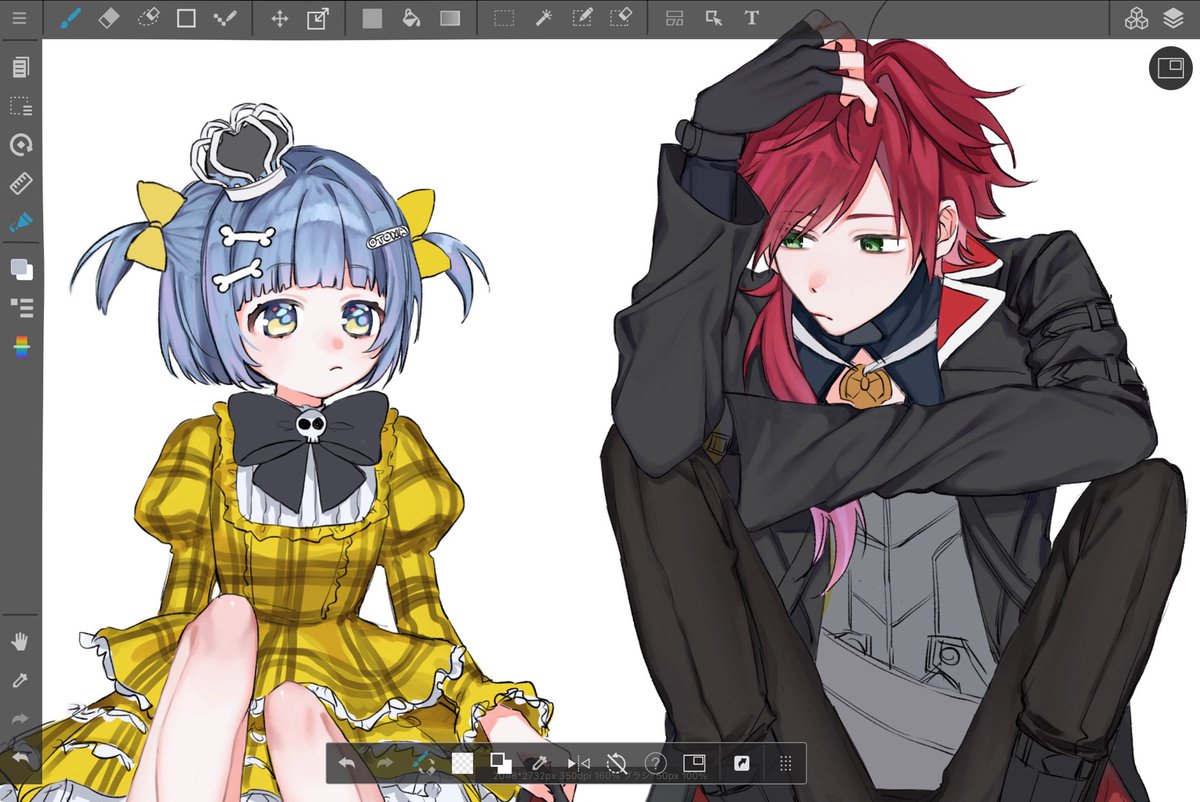Toggle the floating reference window button
The image size is (1200, 802).
coord(1170,67)
